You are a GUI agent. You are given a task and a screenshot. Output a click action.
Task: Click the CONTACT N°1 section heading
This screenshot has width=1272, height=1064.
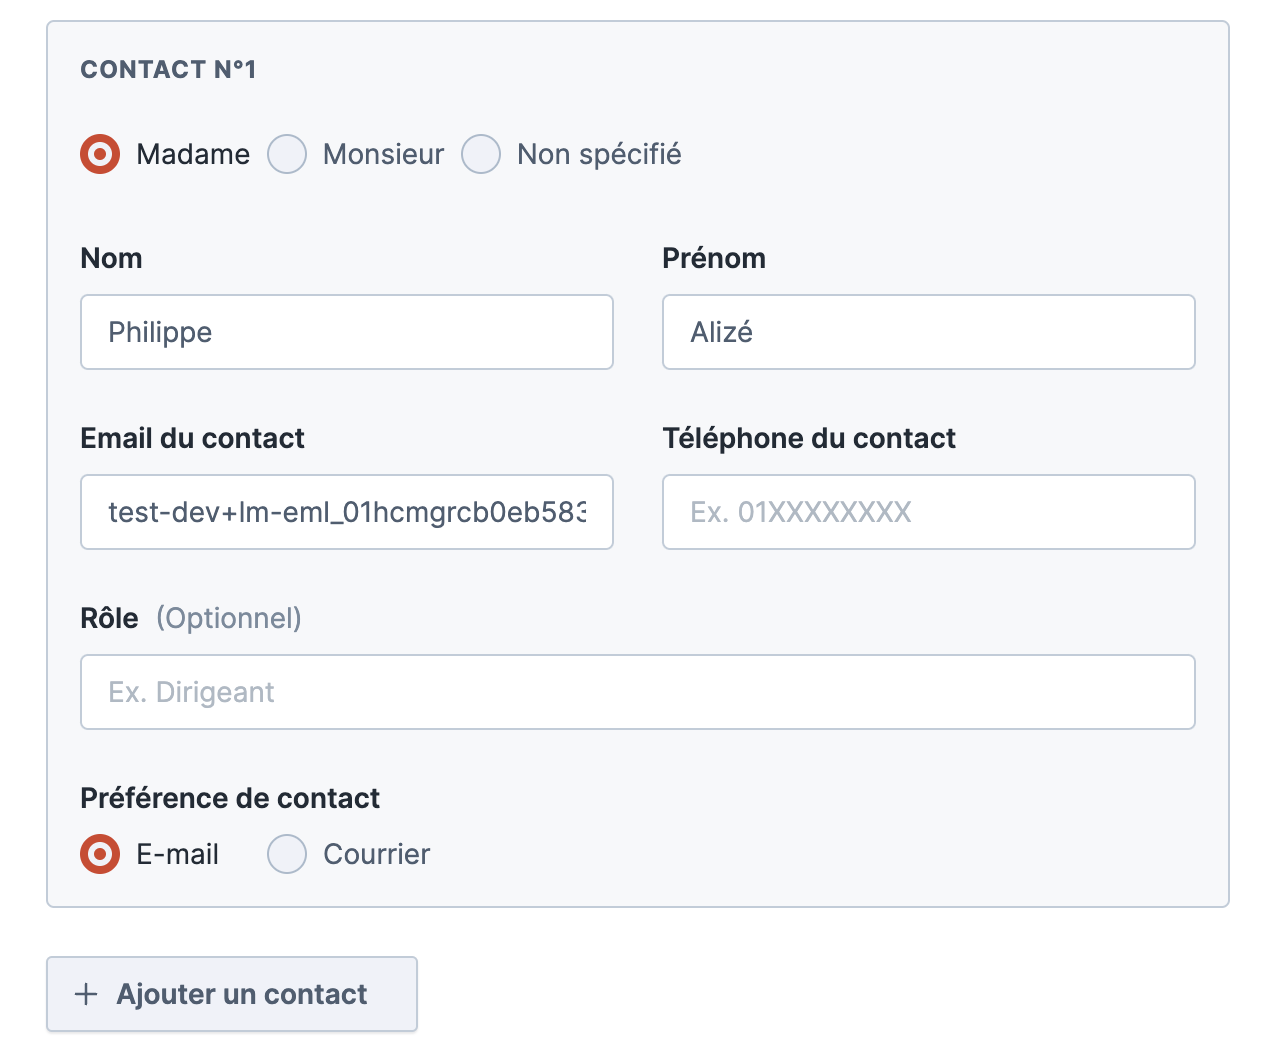tap(168, 69)
